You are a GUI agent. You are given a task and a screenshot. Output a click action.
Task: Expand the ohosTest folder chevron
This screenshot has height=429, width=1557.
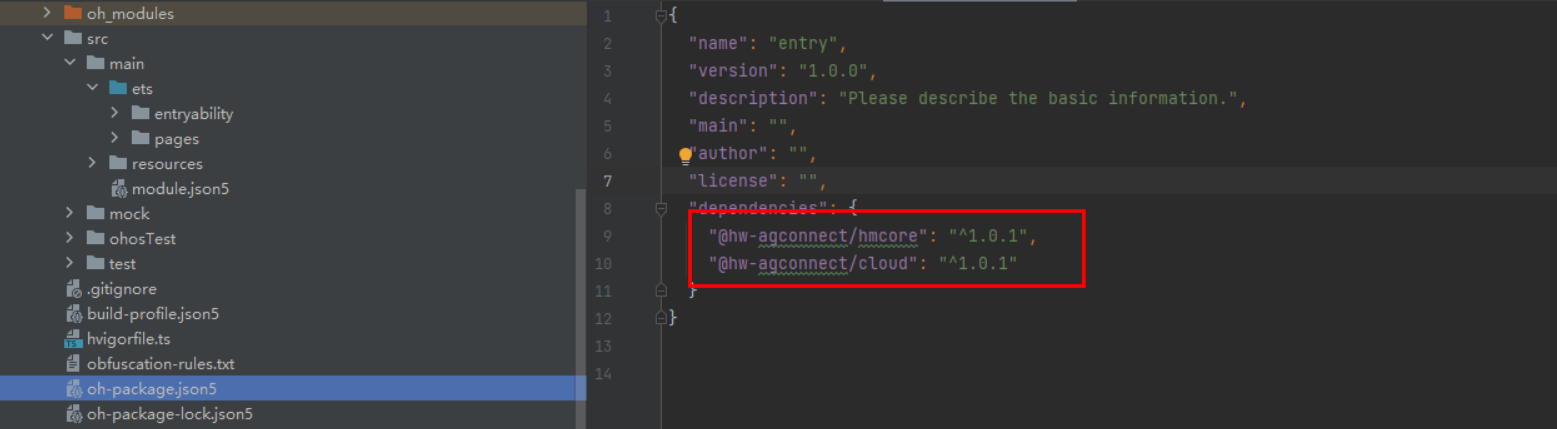[70, 238]
